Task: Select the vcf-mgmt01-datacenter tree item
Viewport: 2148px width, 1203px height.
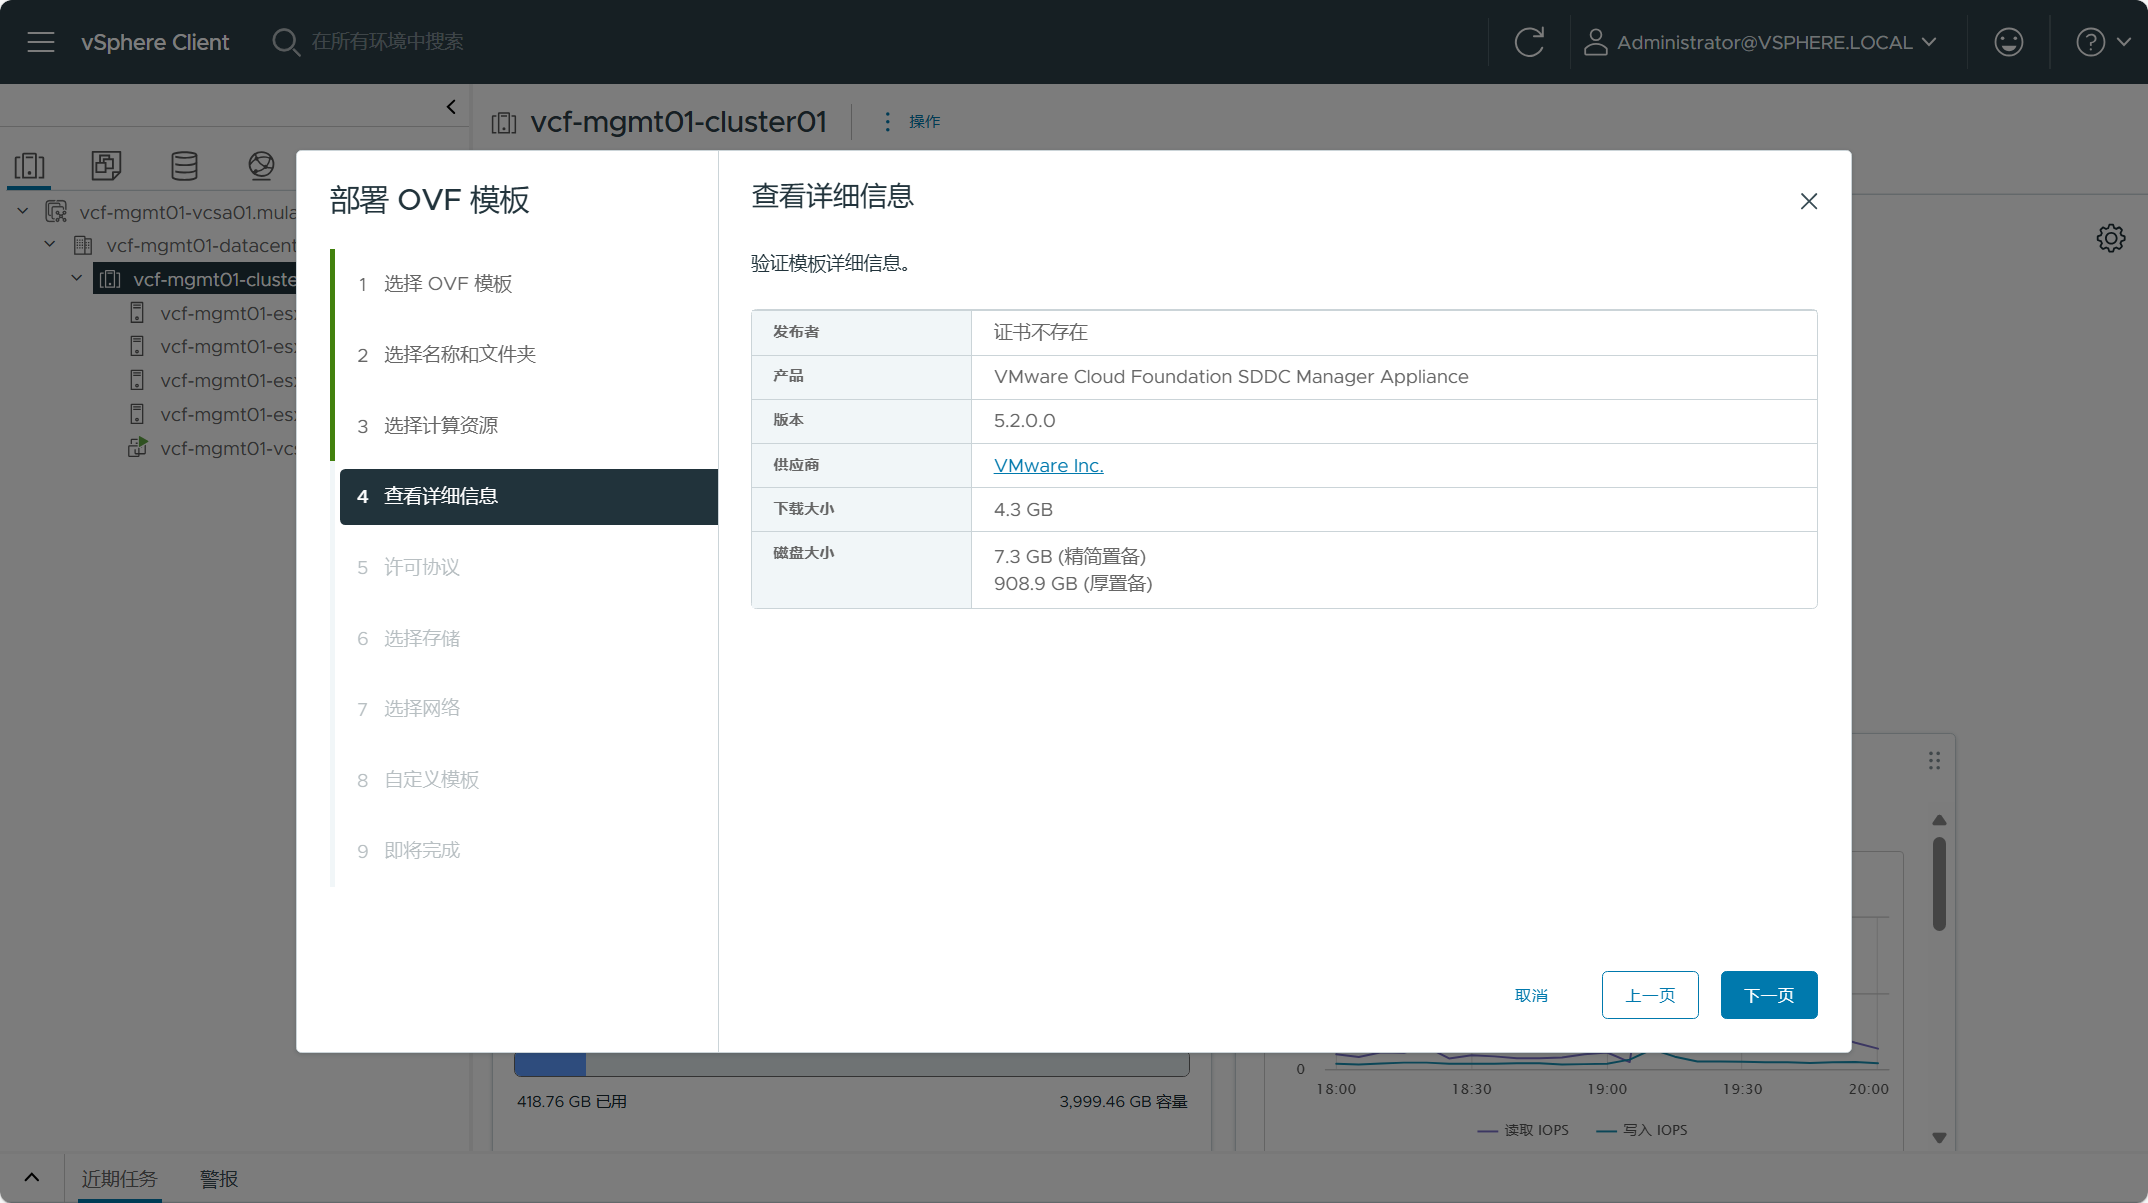Action: 184,245
